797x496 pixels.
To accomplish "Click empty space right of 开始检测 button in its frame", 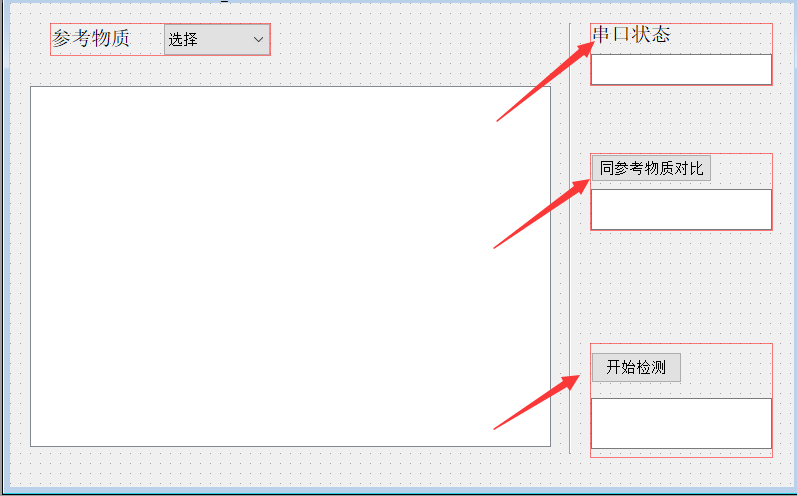I will [726, 367].
